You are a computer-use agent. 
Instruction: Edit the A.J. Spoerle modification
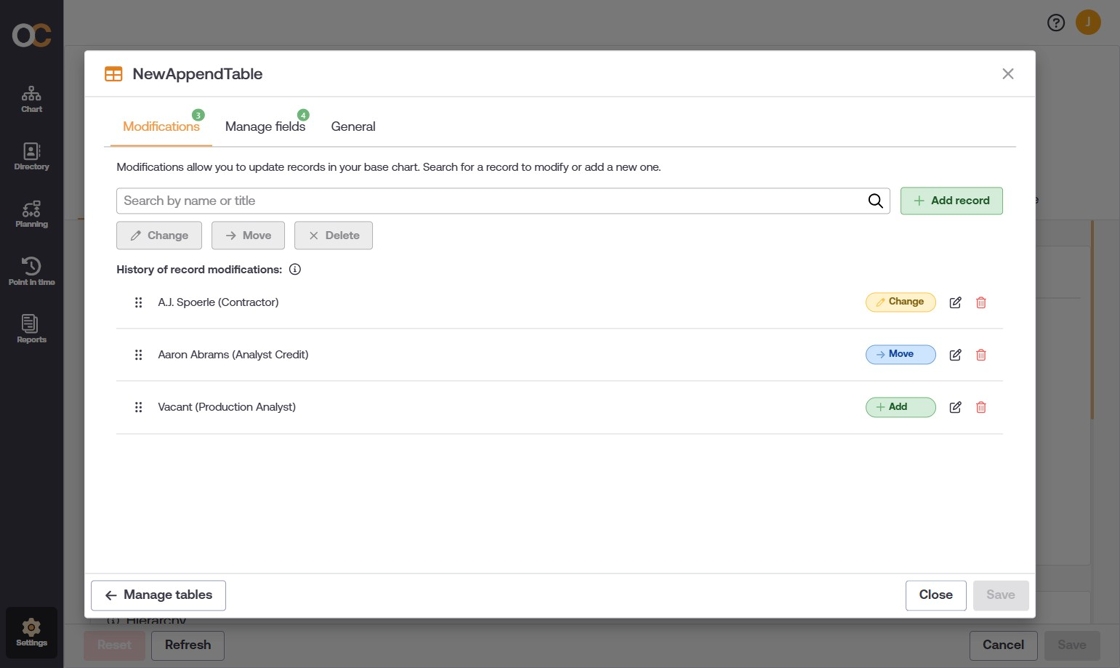(955, 302)
